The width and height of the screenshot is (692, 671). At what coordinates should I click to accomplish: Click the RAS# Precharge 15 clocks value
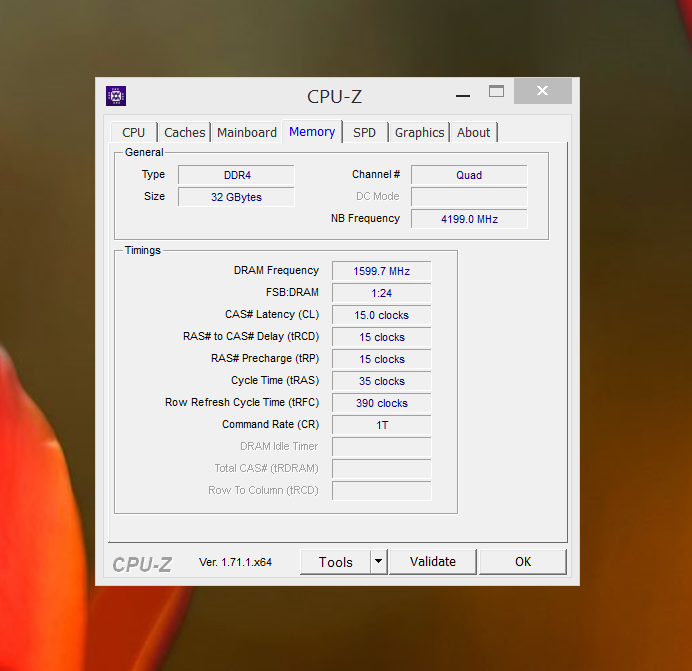click(x=382, y=359)
